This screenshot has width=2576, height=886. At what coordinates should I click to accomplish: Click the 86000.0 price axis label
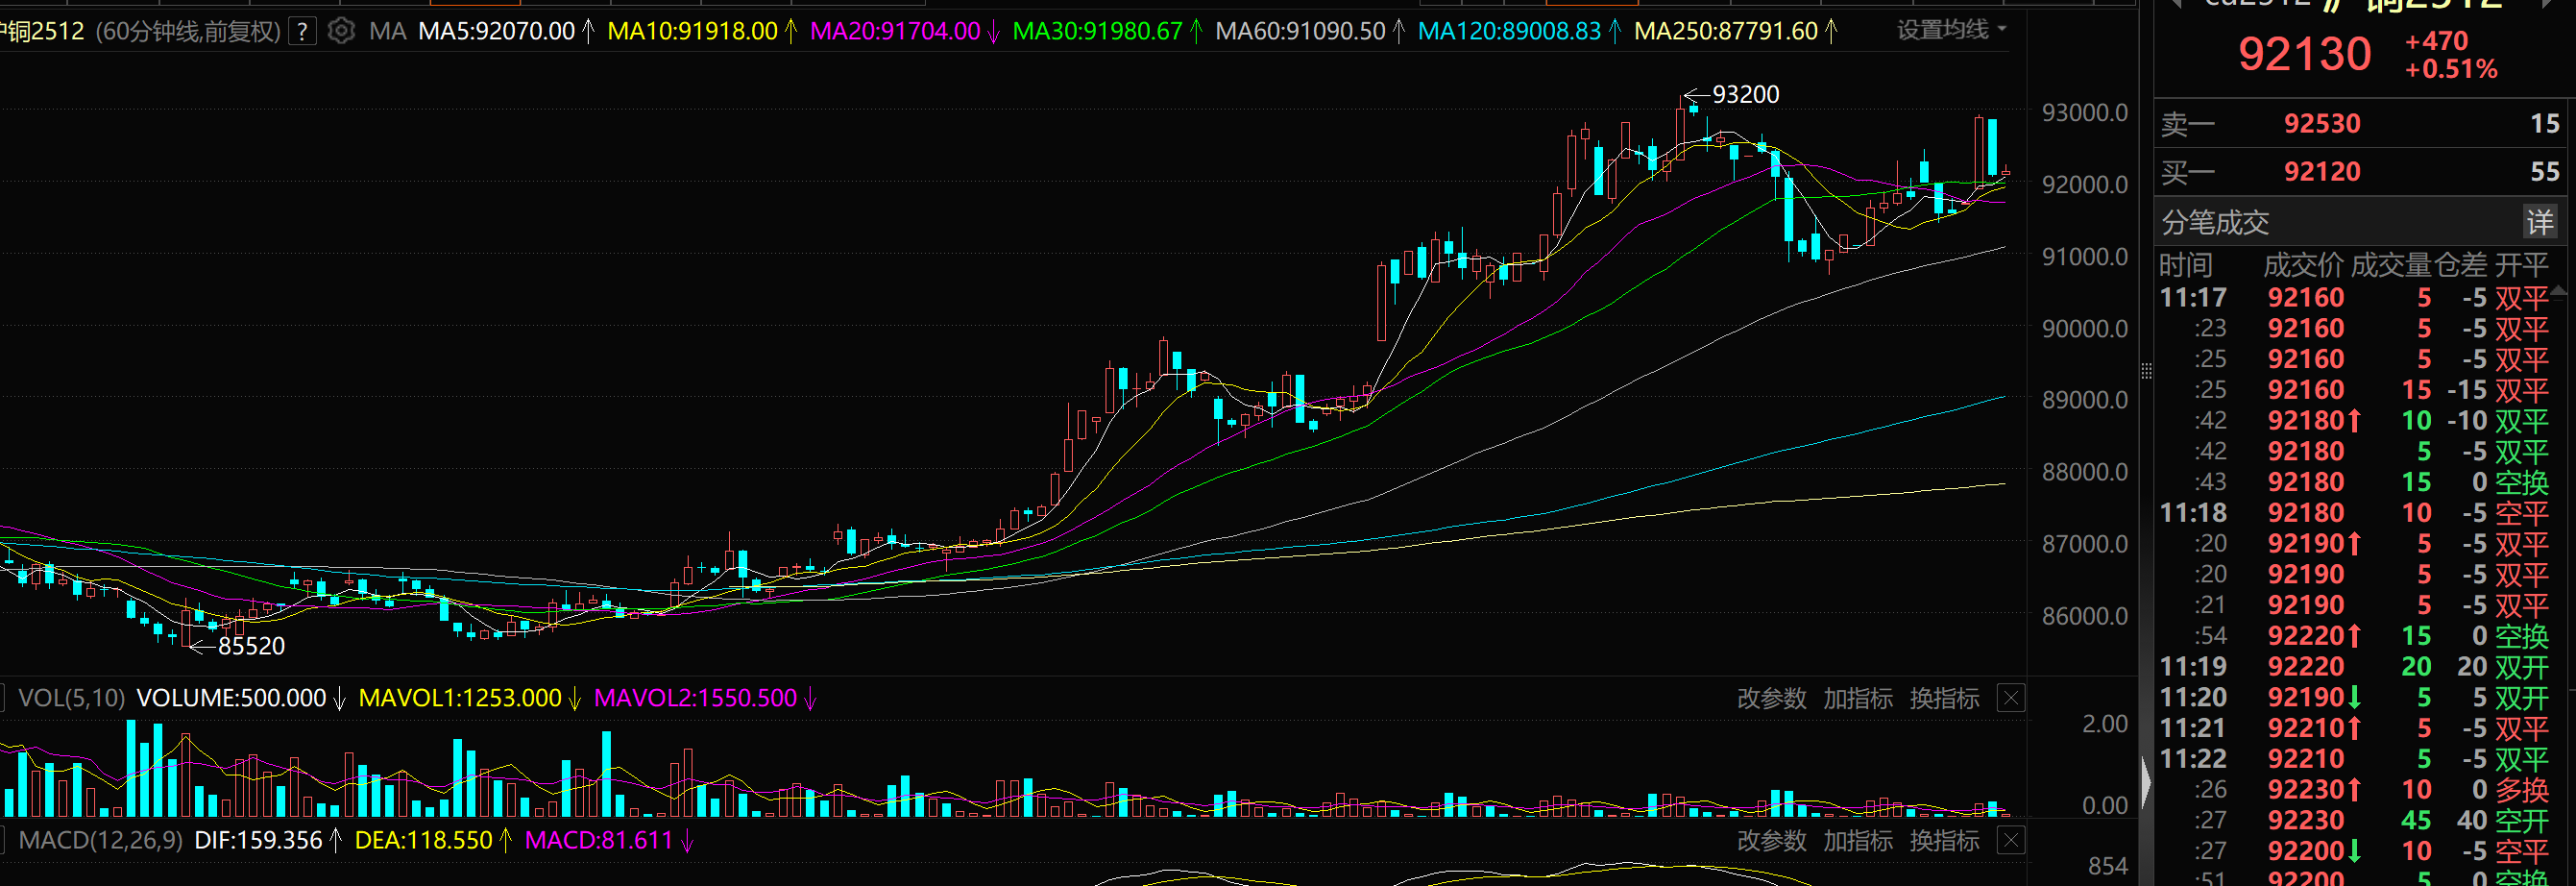click(2084, 616)
